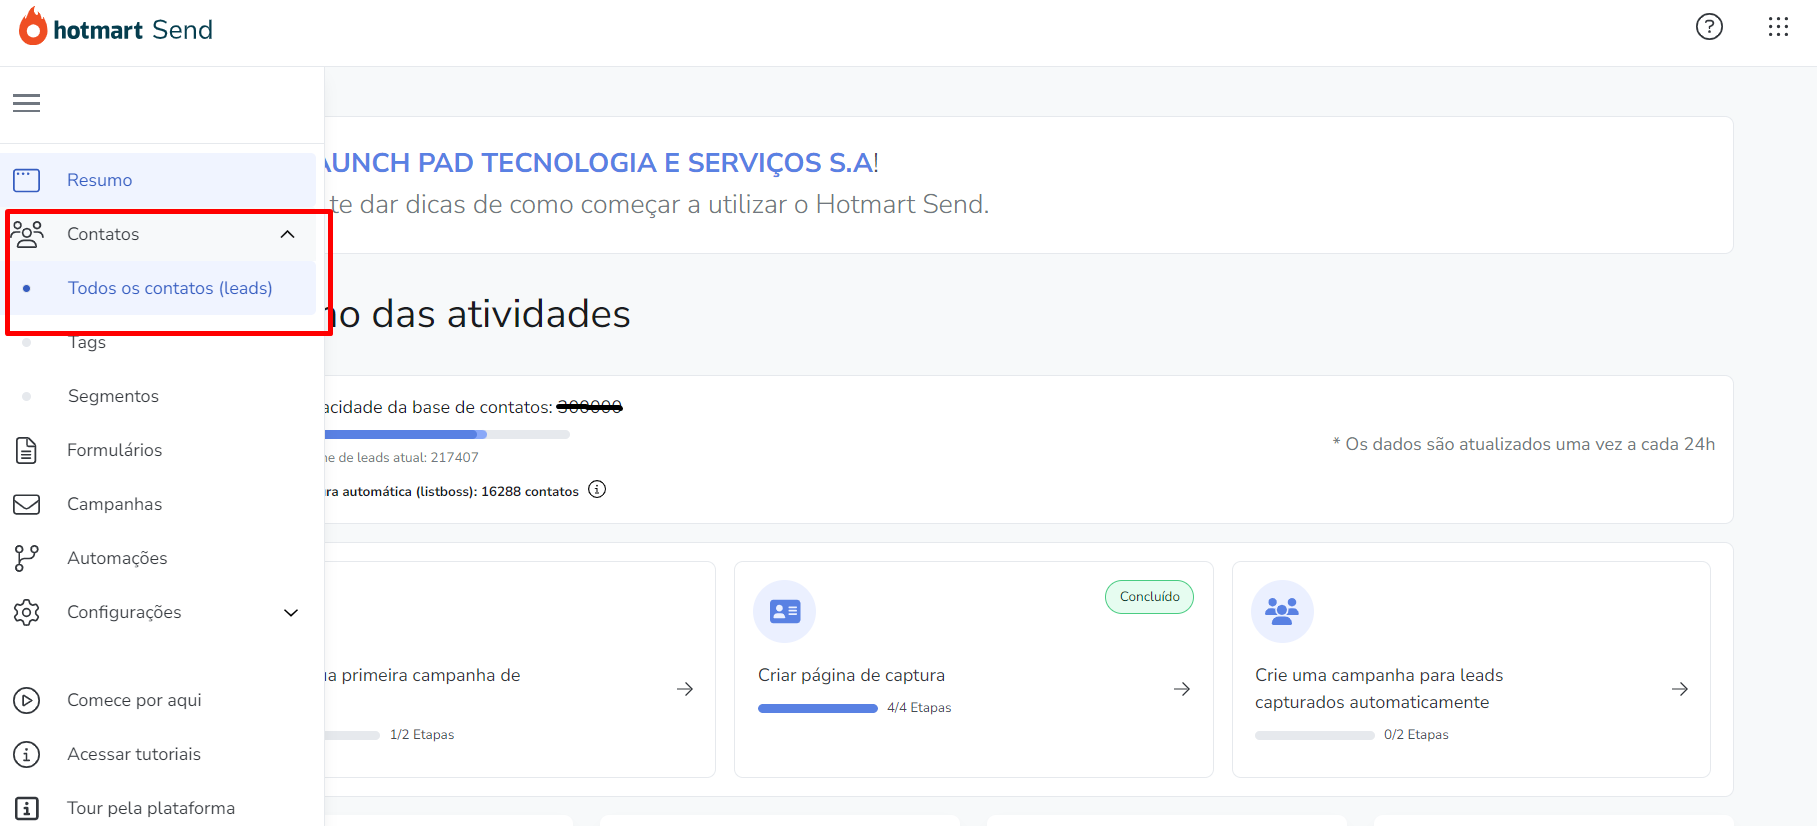Click the hamburger menu icon
Viewport: 1817px width, 826px height.
tap(27, 103)
